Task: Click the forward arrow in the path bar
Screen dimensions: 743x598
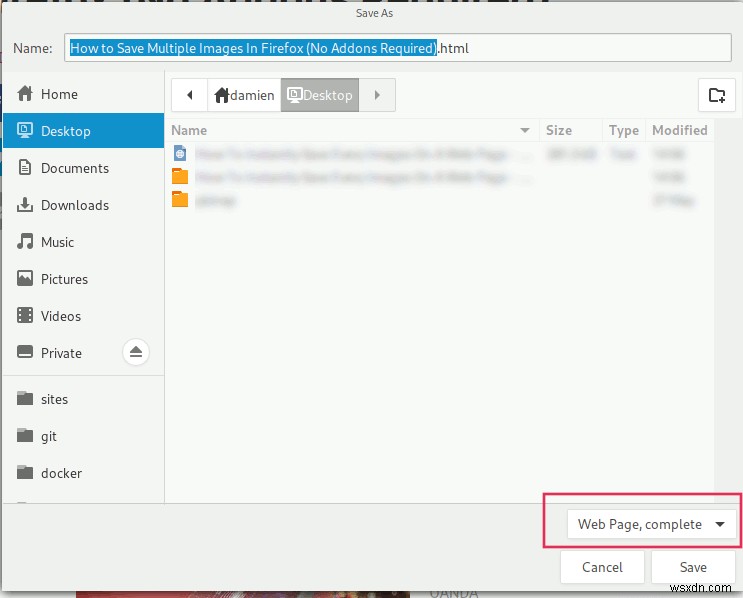Action: [x=377, y=95]
